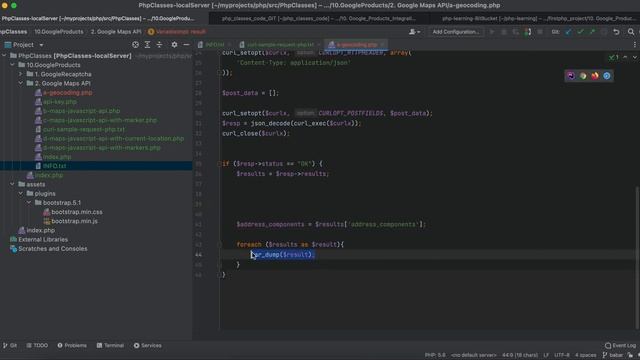Viewport: 640px width, 360px height.
Task: Open preview in Chrome browser
Action: (x=583, y=76)
